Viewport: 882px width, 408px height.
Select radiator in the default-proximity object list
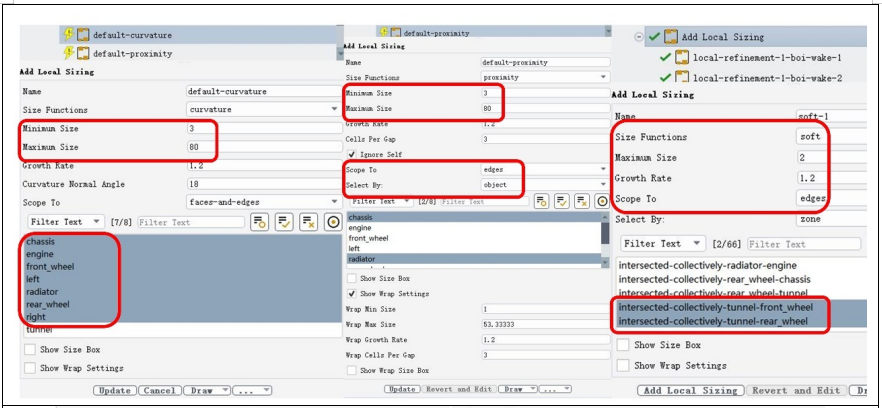point(474,259)
